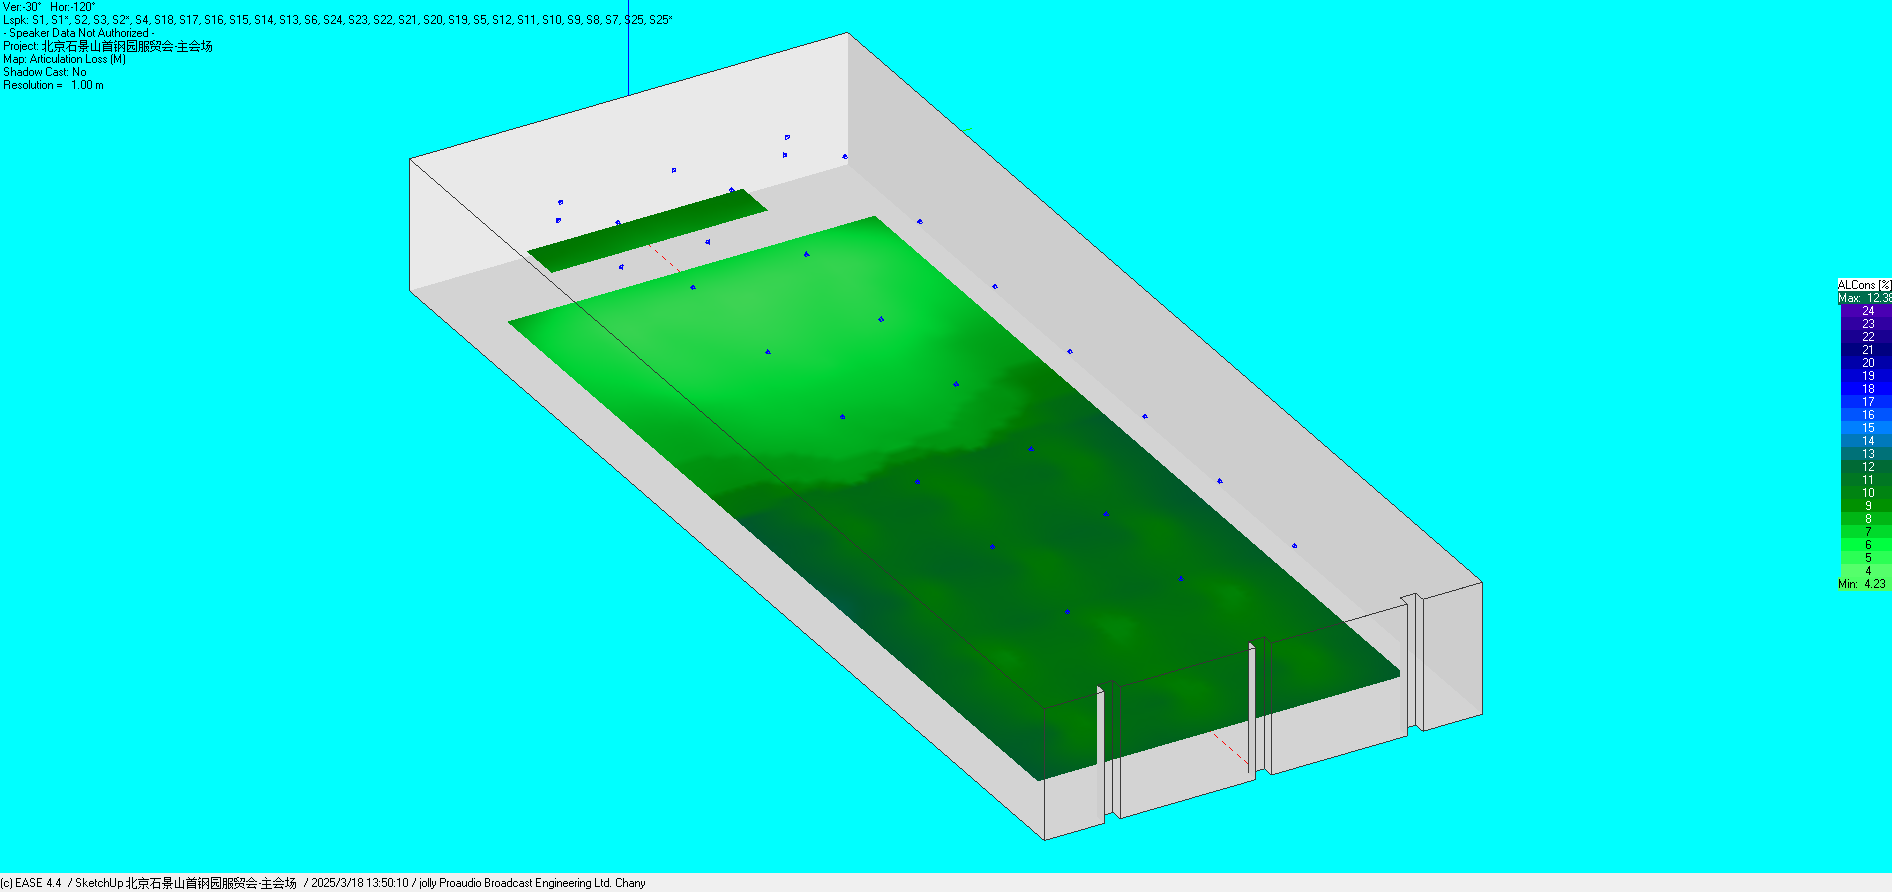Select the legend color band labeled 9

[x=1866, y=506]
